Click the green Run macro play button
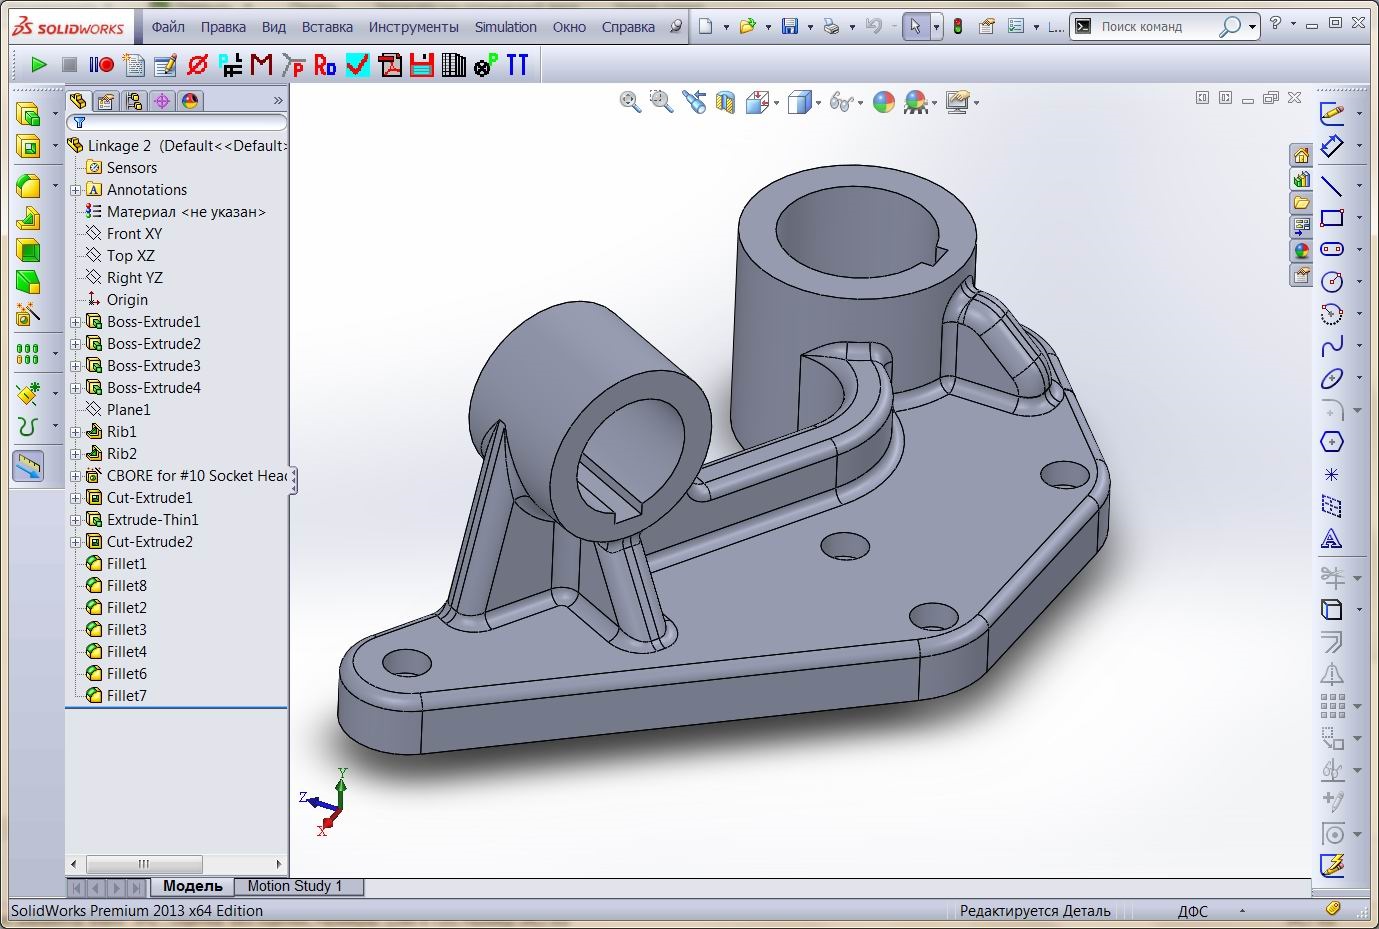This screenshot has height=929, width=1379. 38,65
